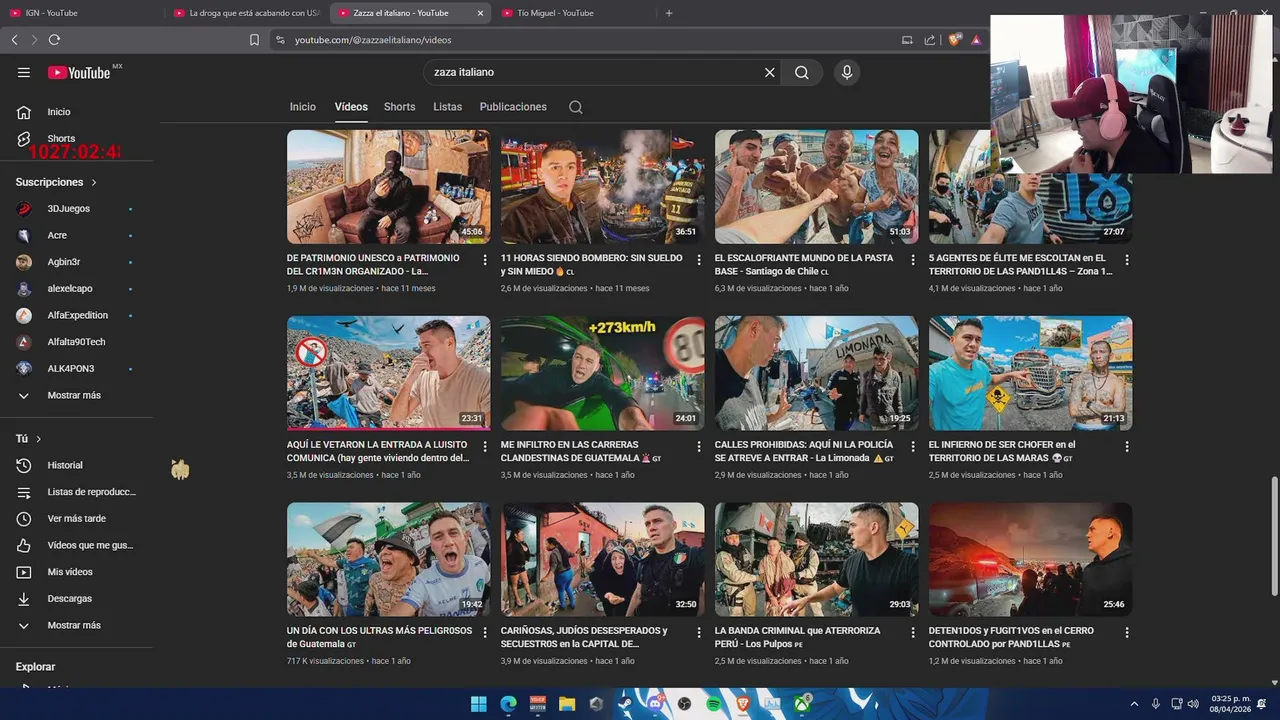Click the browser address bar URL

372,40
